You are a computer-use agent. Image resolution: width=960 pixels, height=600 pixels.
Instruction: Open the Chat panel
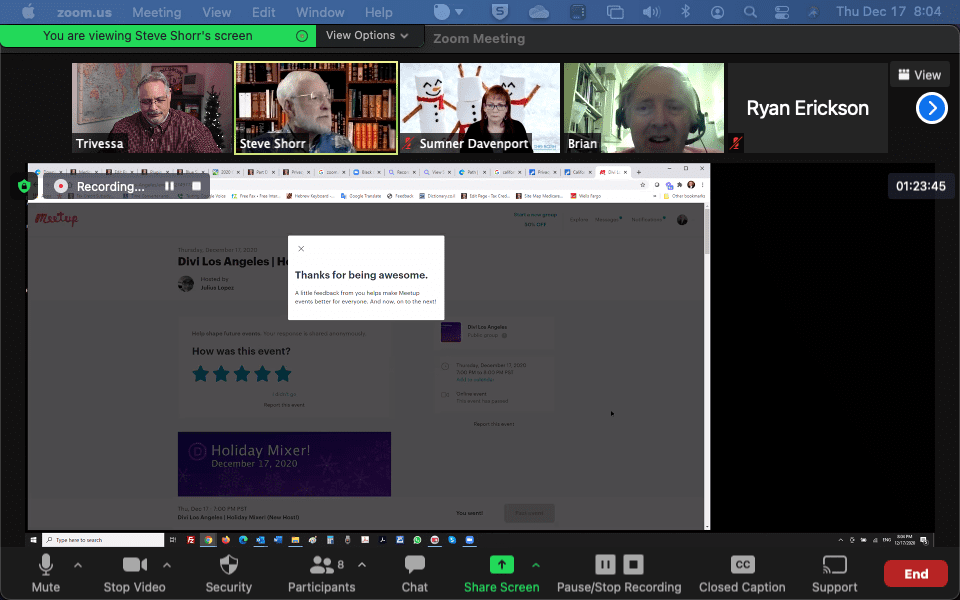pos(415,566)
